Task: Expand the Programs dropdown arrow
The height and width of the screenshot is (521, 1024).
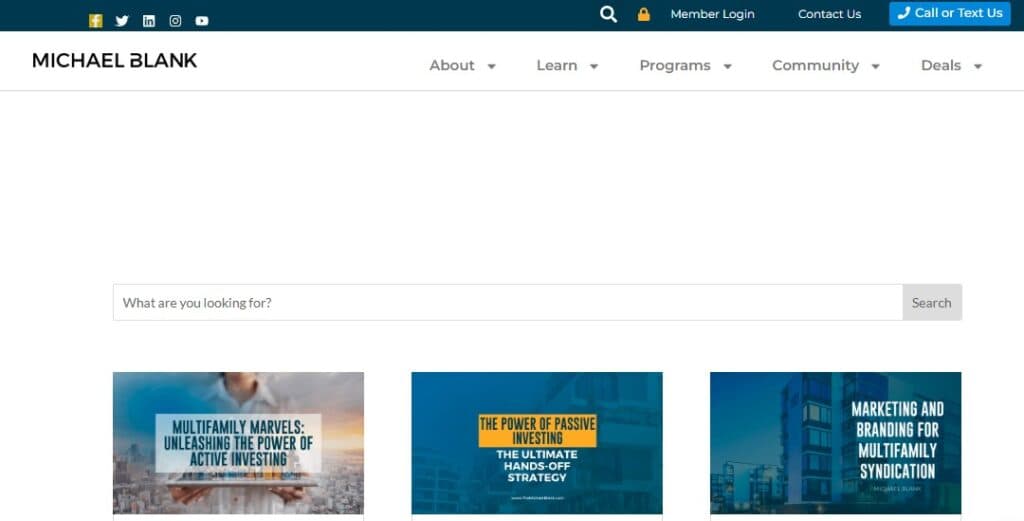Action: click(x=728, y=66)
